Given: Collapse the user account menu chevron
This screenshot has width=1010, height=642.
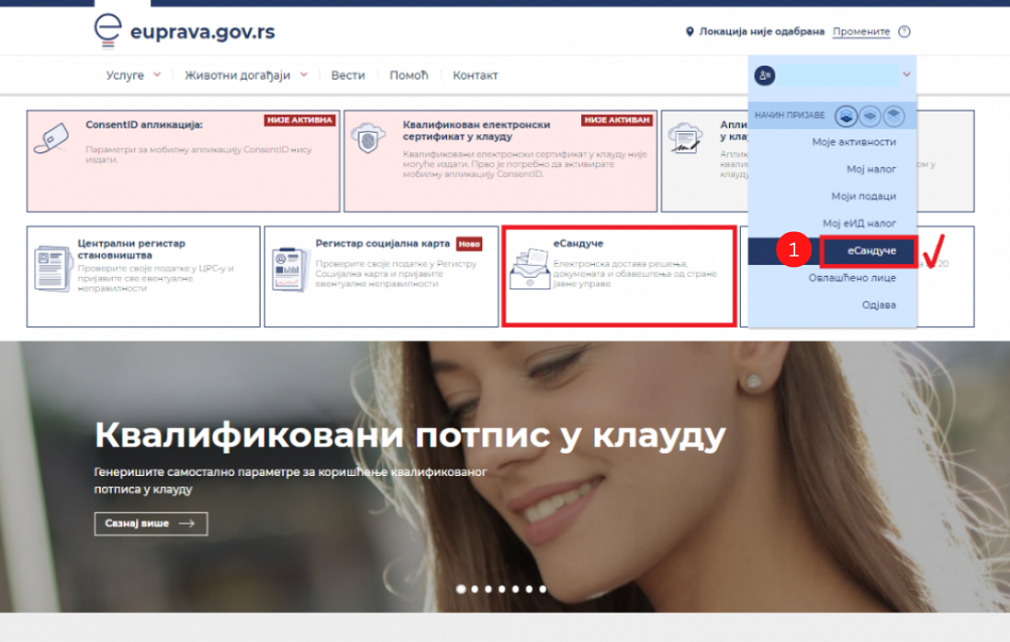Looking at the screenshot, I should pos(906,75).
